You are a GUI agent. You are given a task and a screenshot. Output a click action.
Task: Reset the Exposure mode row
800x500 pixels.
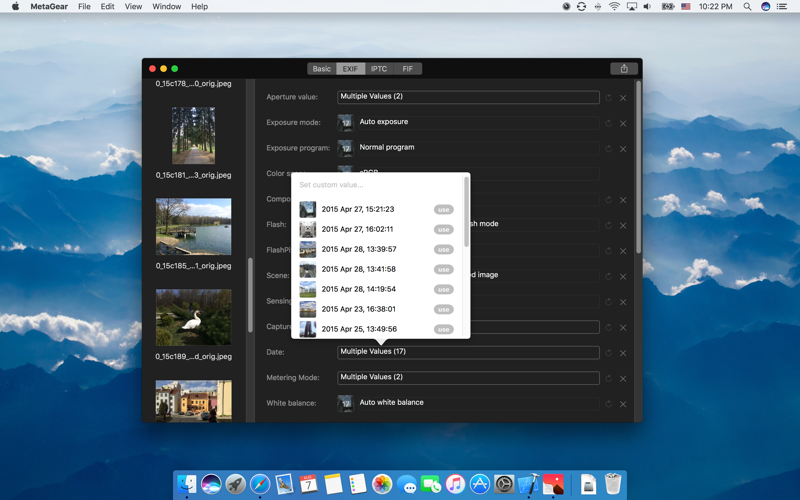click(x=609, y=123)
